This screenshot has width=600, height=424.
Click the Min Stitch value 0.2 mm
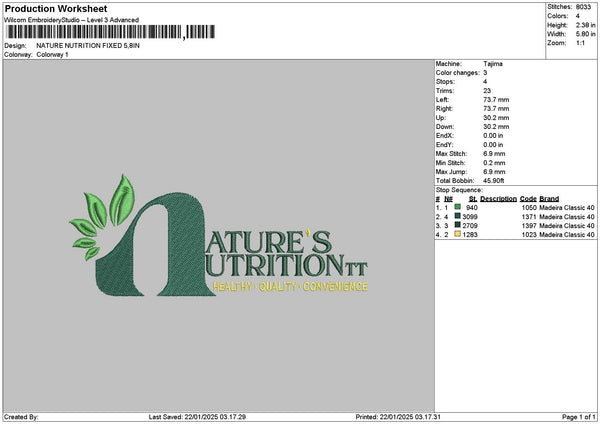(x=494, y=163)
